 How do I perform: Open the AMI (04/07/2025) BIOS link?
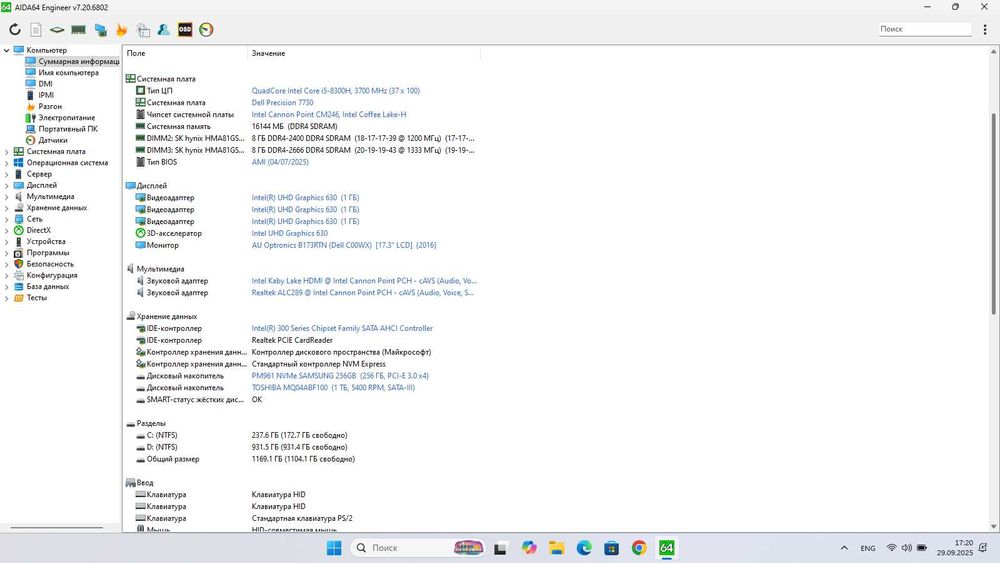coord(280,162)
